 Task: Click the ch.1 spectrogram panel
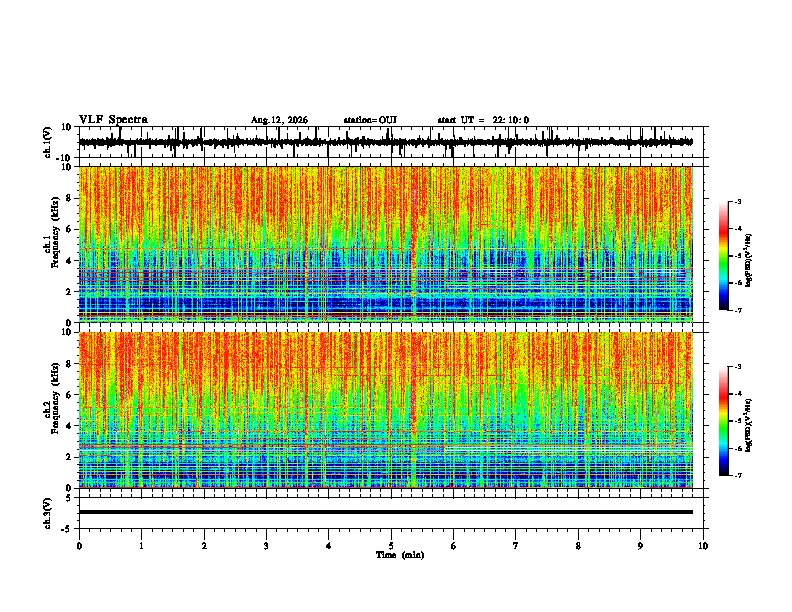[386, 244]
